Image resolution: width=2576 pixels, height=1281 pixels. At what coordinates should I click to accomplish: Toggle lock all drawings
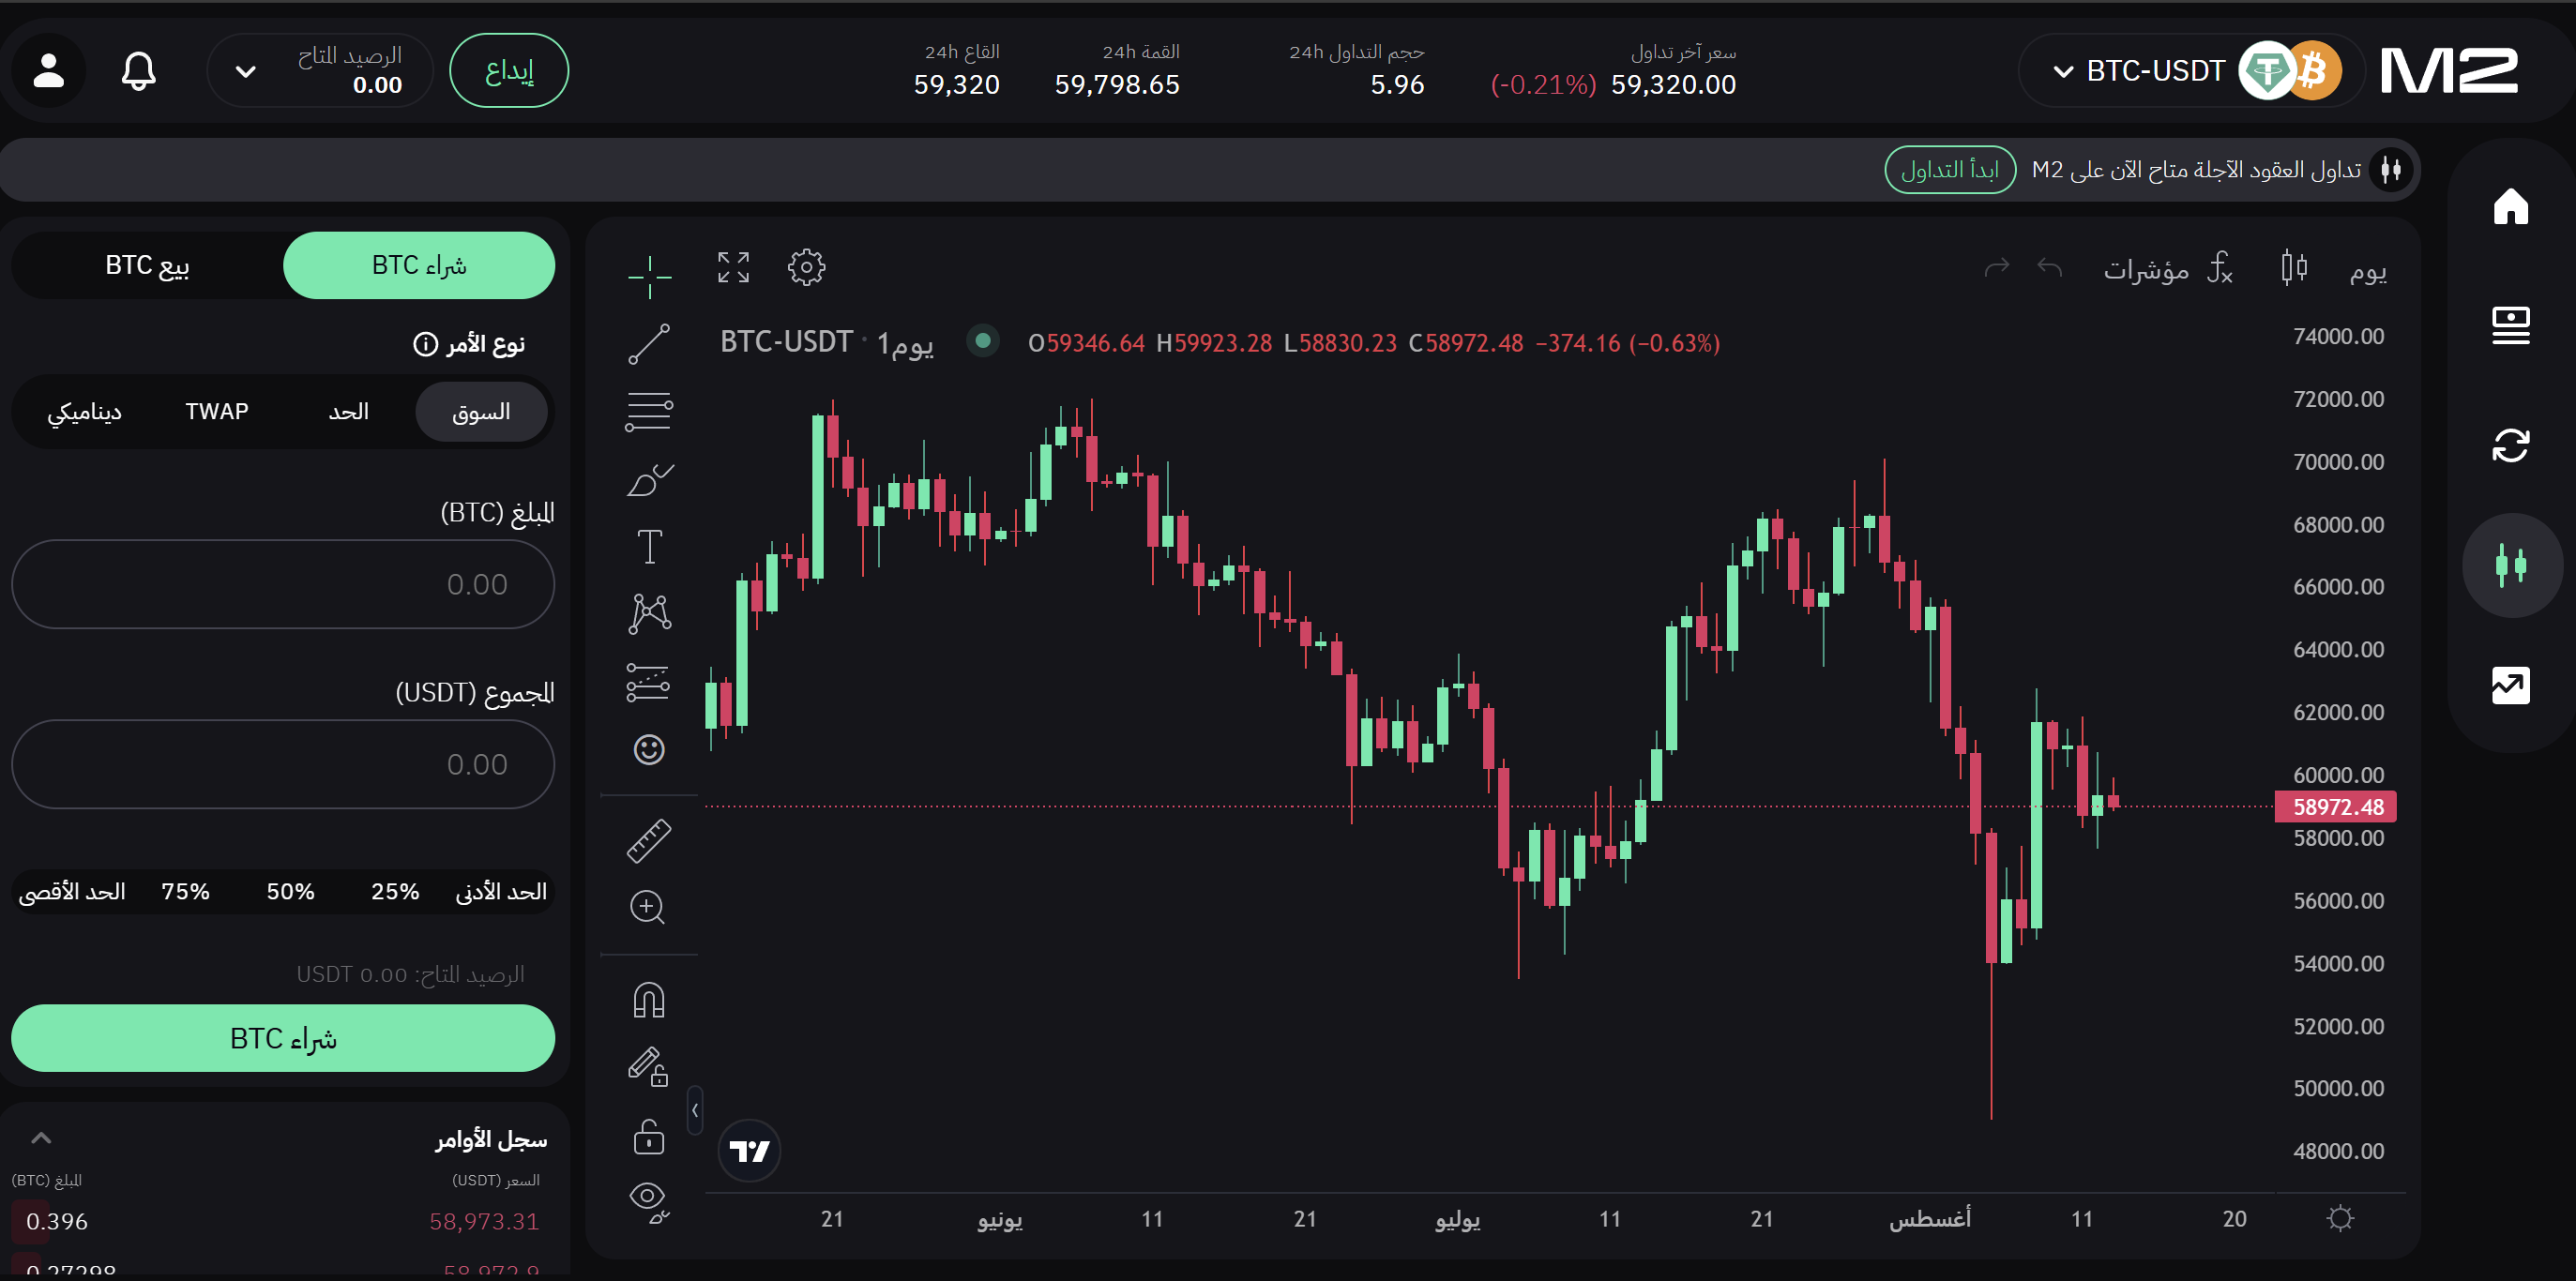pyautogui.click(x=649, y=1137)
